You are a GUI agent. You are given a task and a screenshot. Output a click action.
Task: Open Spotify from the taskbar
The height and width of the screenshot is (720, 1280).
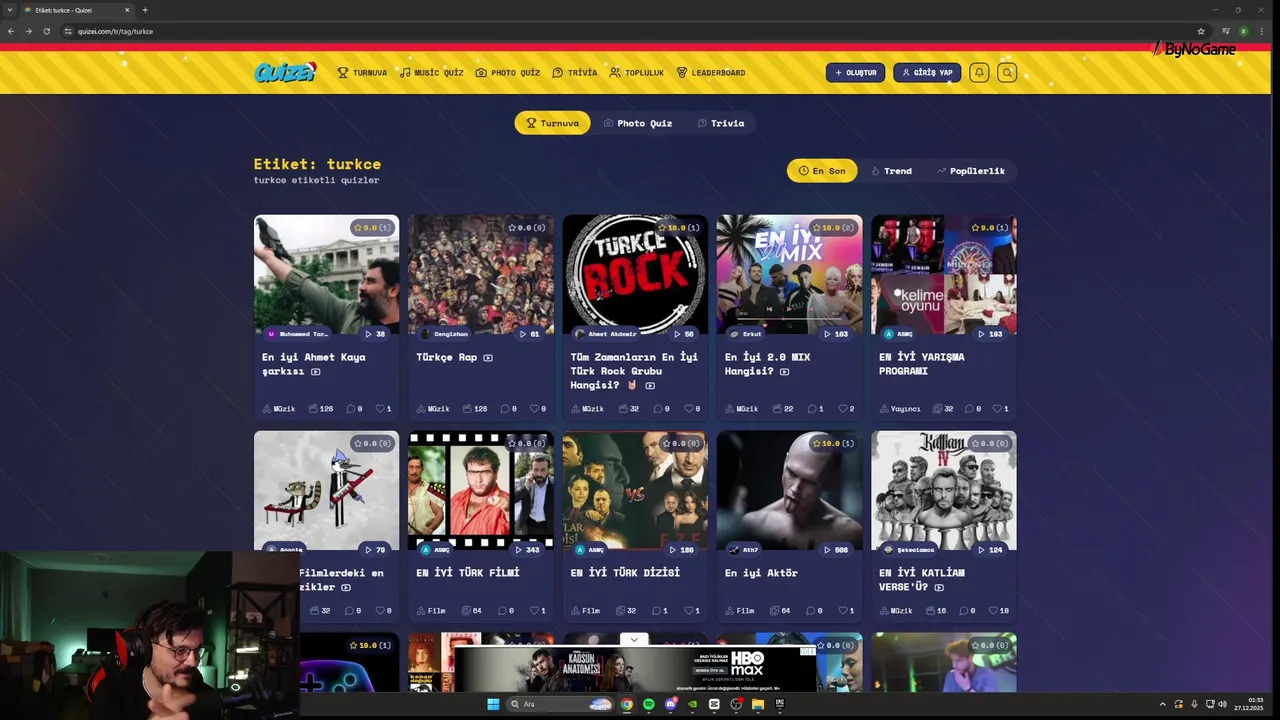pos(649,704)
